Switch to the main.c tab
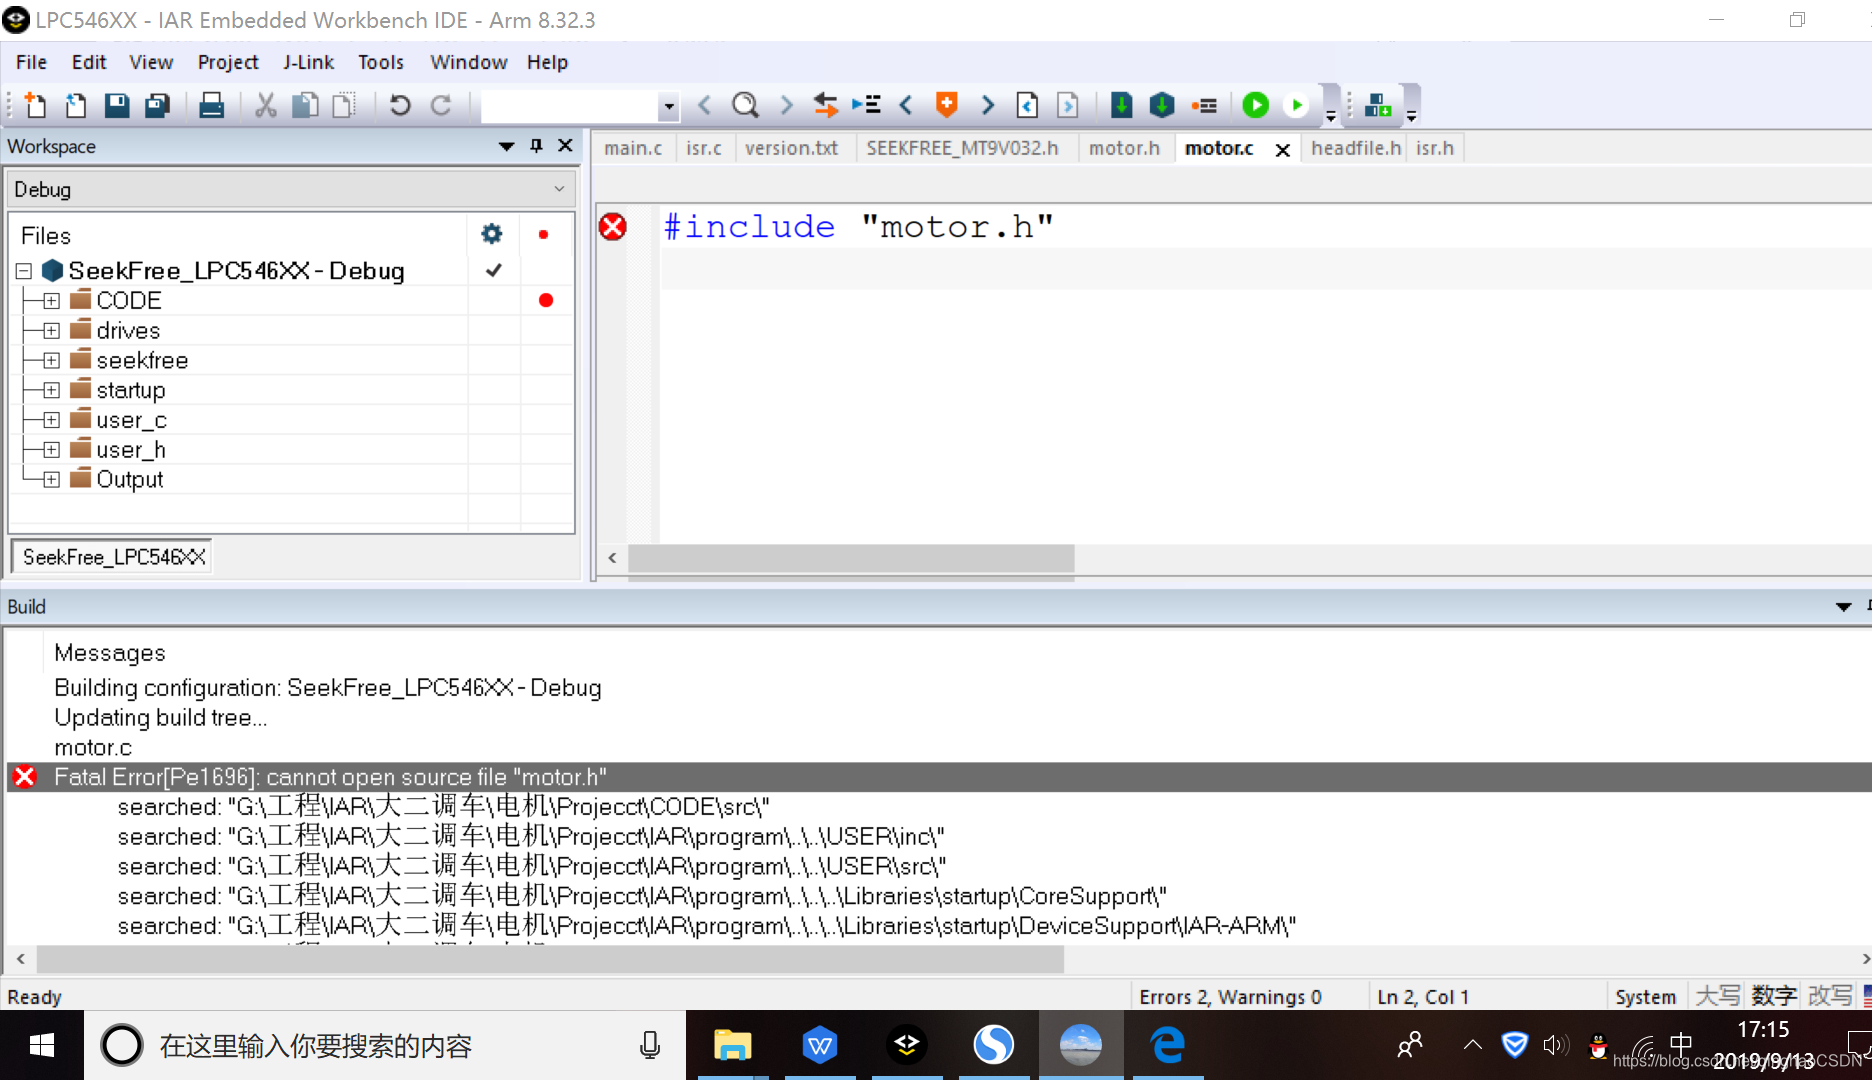 [x=633, y=148]
